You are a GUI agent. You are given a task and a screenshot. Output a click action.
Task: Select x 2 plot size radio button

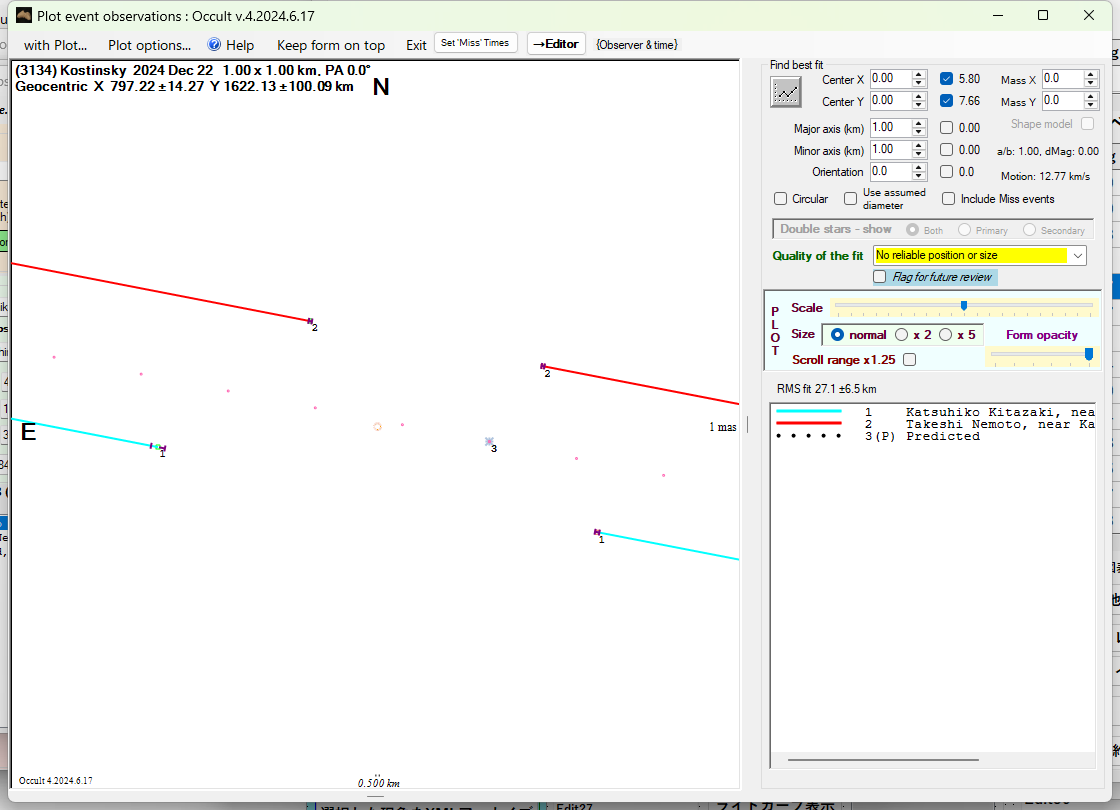coord(902,335)
